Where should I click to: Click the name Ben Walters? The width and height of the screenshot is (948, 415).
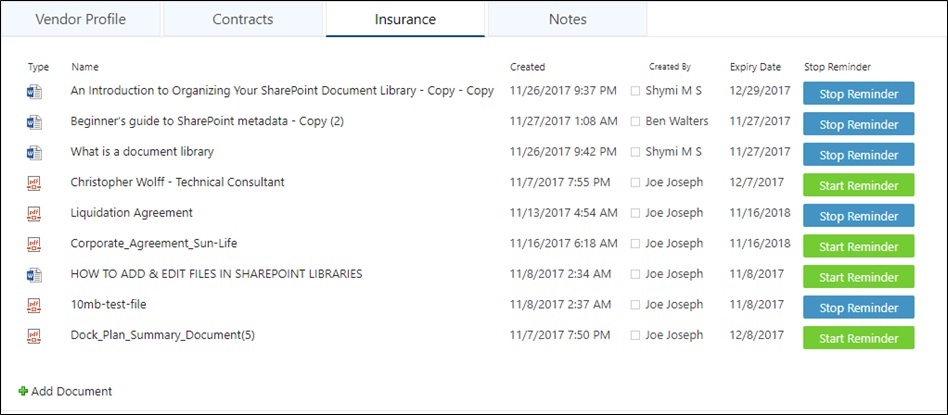(677, 121)
